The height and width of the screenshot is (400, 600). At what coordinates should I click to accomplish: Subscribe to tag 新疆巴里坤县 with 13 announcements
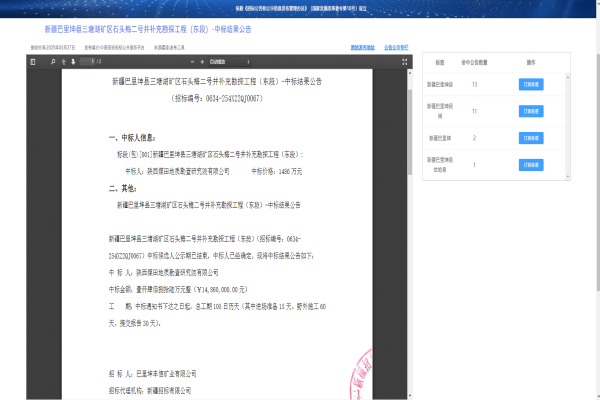click(530, 84)
